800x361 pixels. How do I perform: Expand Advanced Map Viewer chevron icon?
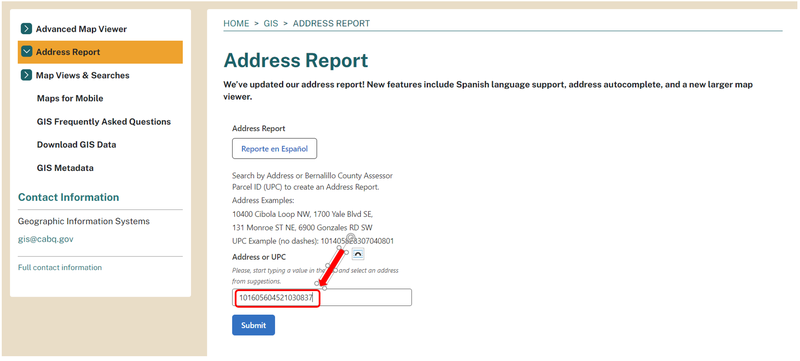[27, 29]
